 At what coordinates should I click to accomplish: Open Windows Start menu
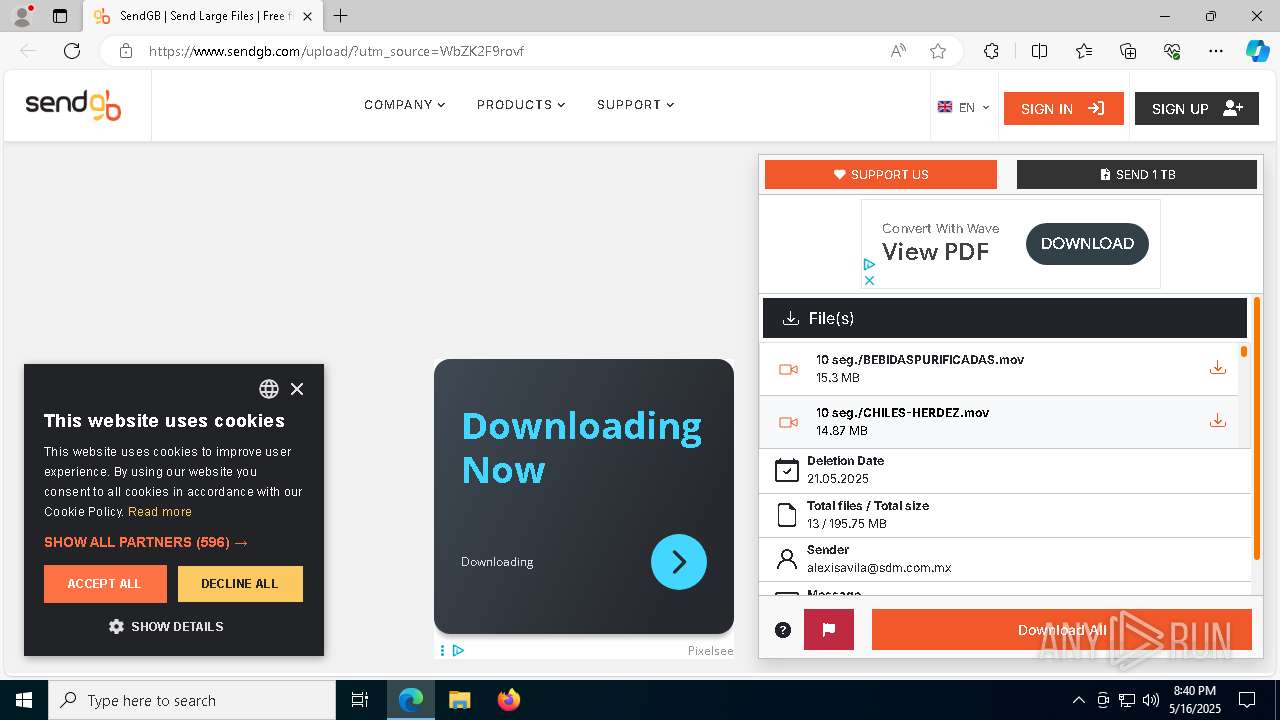(x=24, y=700)
